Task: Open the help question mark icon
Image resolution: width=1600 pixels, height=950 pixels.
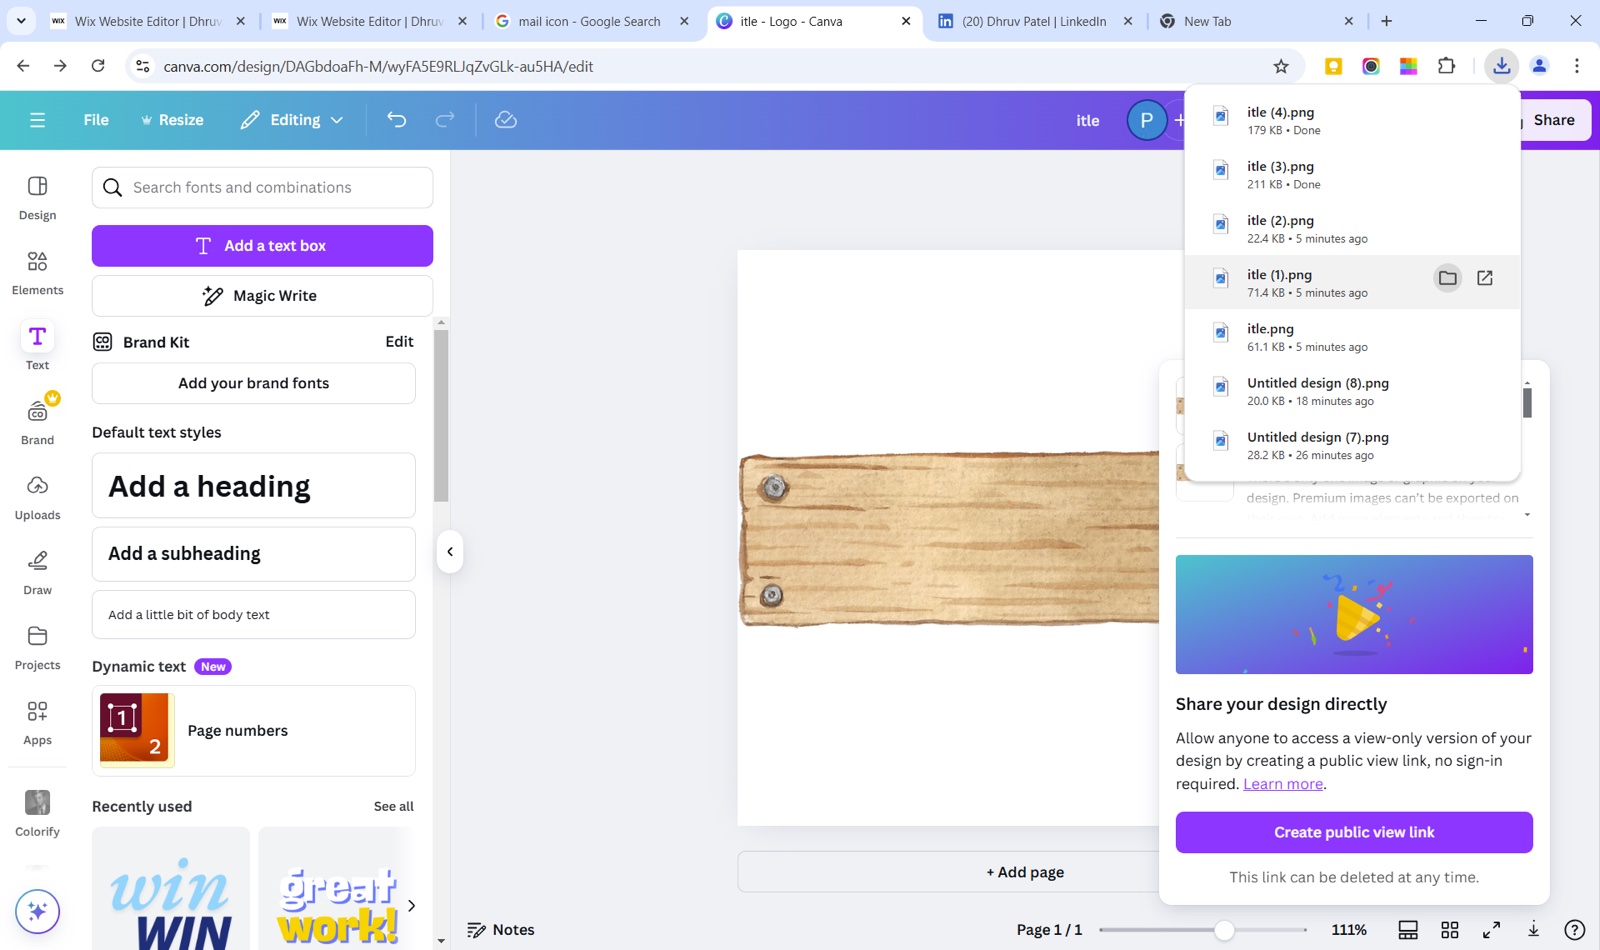Action: 1575,930
